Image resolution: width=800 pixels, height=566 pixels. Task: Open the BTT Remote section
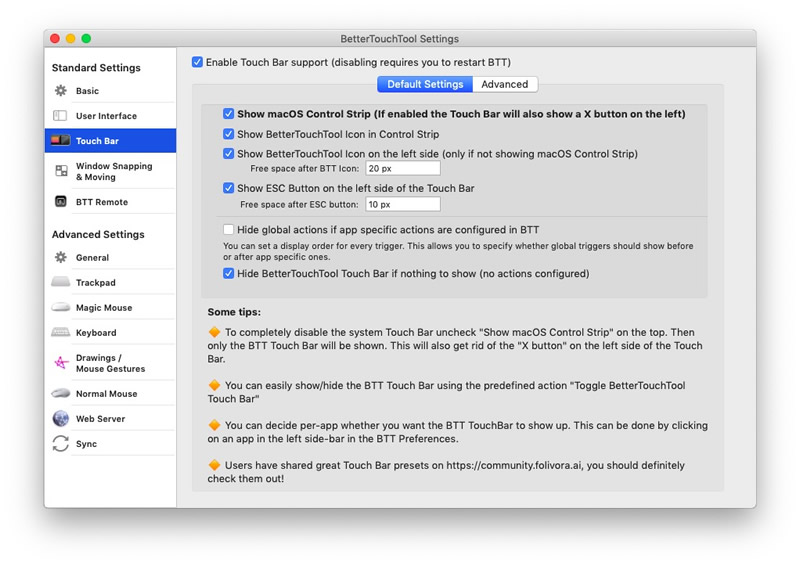pos(110,202)
